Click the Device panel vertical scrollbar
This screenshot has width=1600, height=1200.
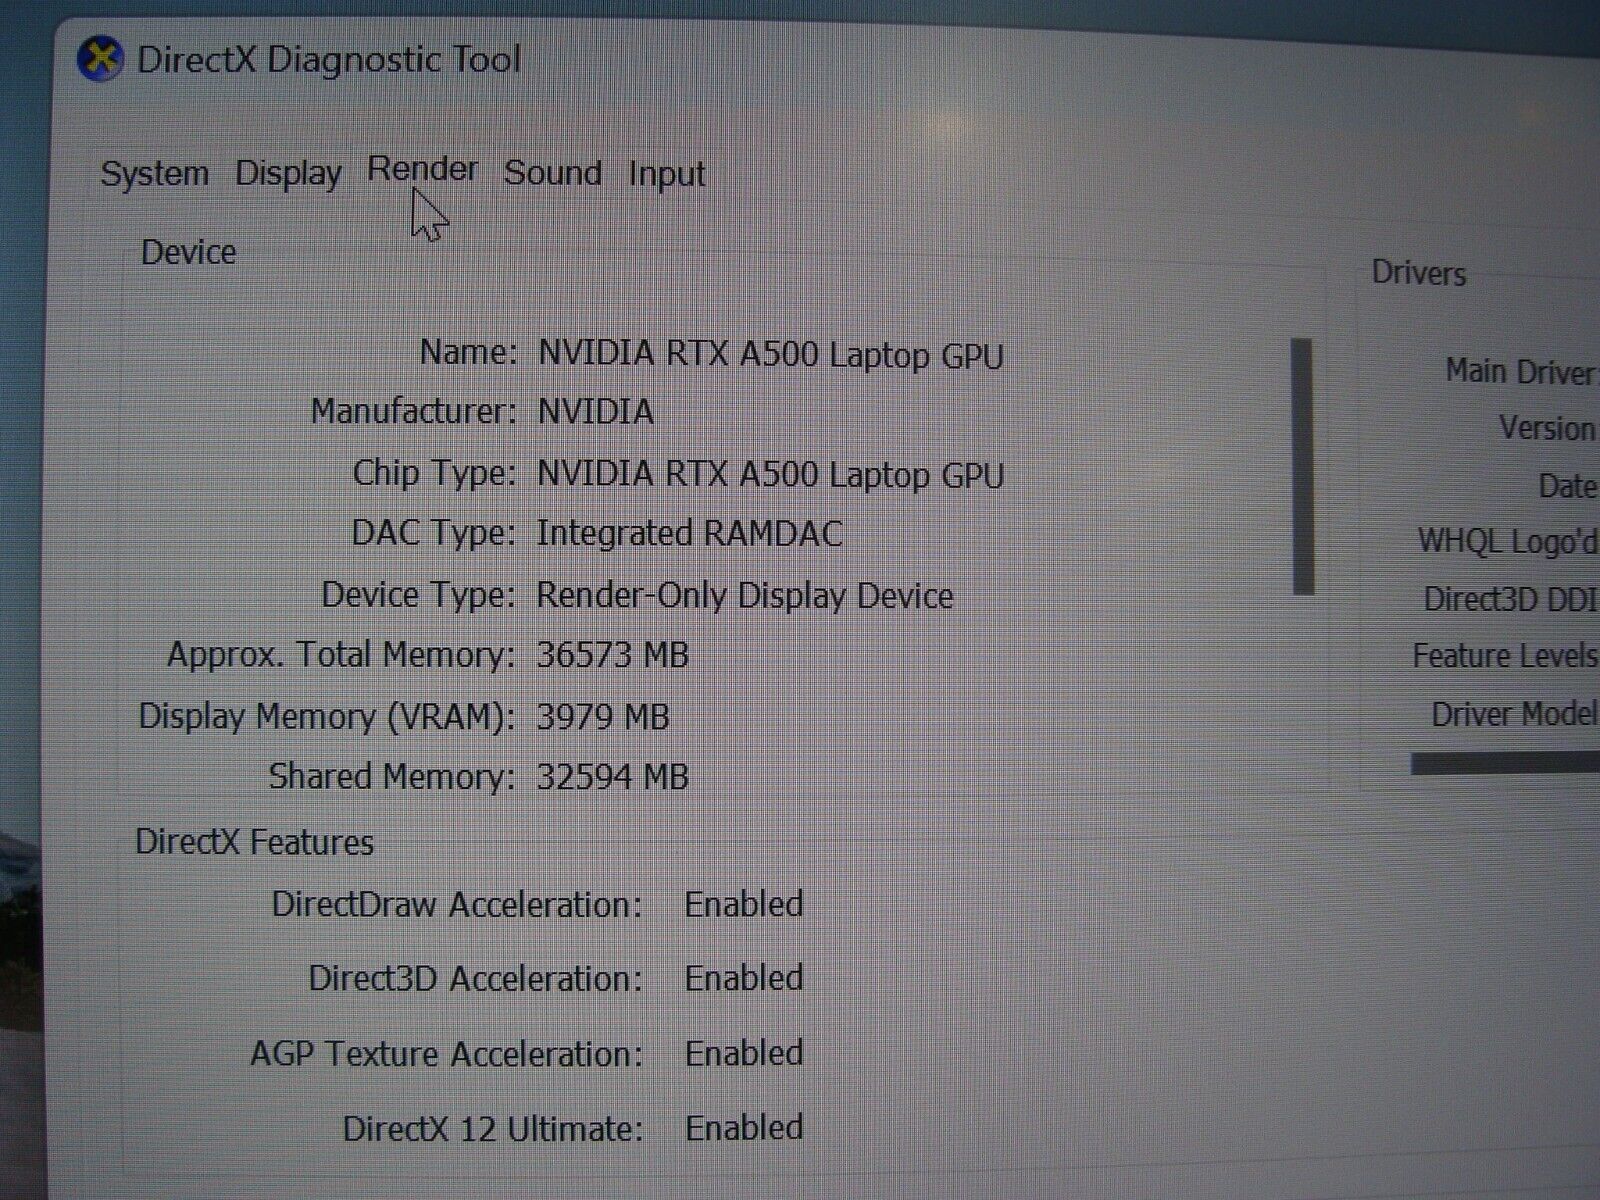pos(1302,466)
